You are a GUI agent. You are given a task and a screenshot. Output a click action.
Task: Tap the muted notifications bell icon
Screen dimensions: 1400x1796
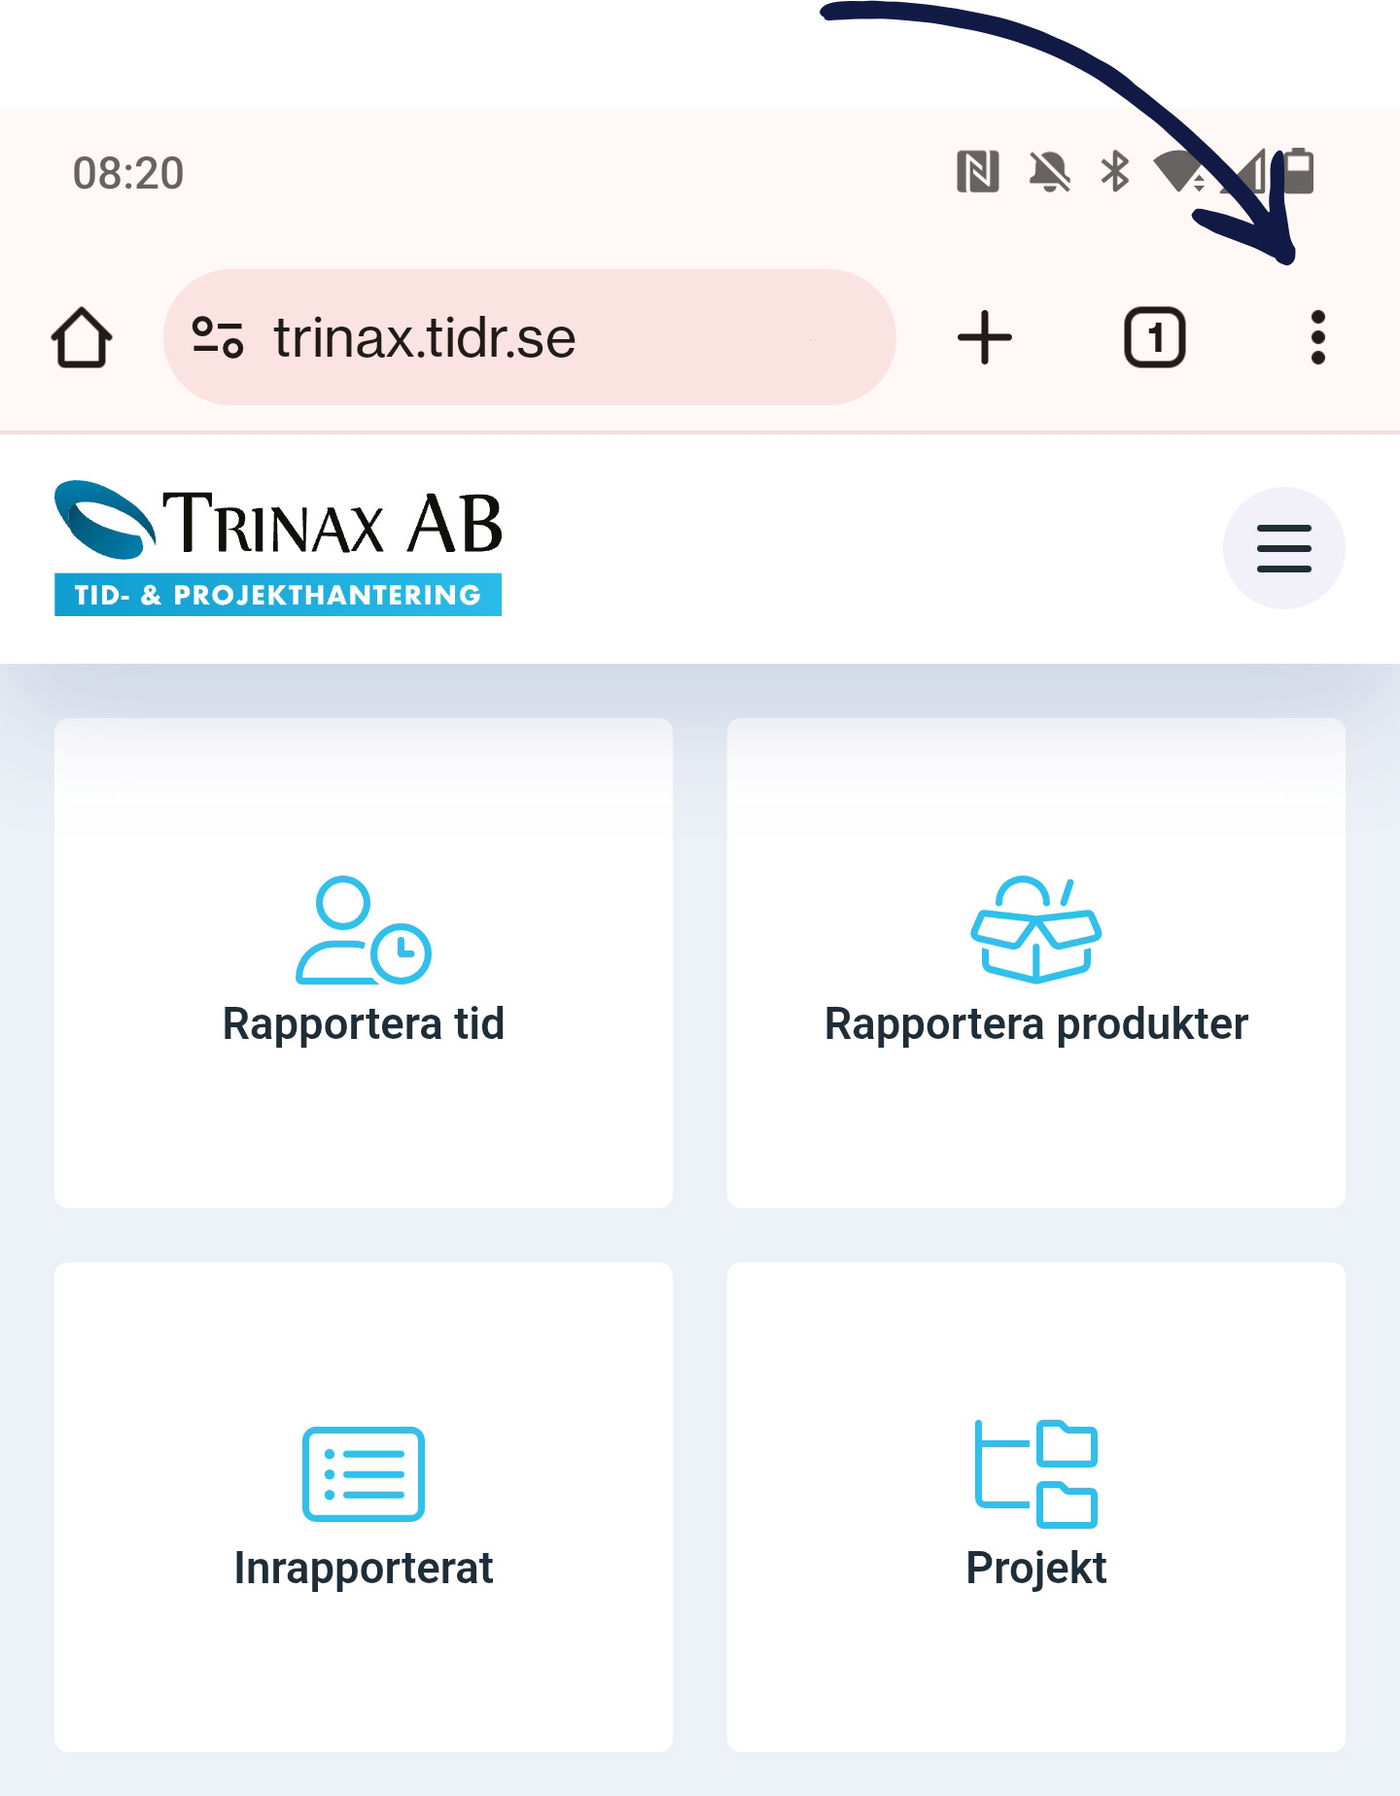pos(1049,172)
